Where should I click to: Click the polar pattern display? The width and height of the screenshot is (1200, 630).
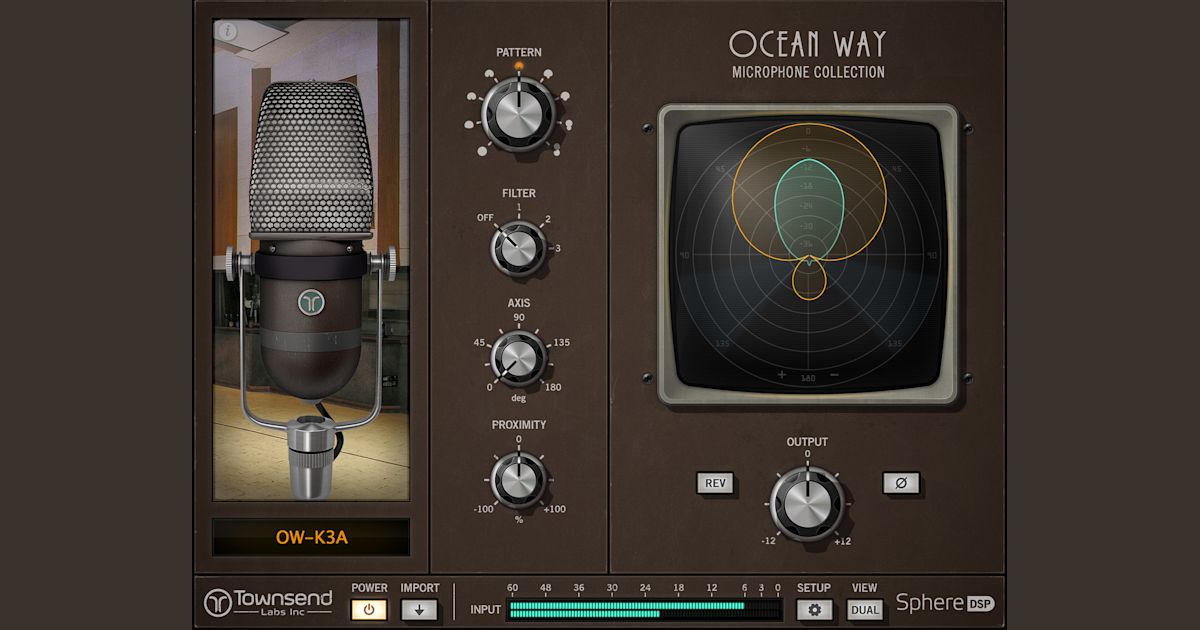[808, 254]
